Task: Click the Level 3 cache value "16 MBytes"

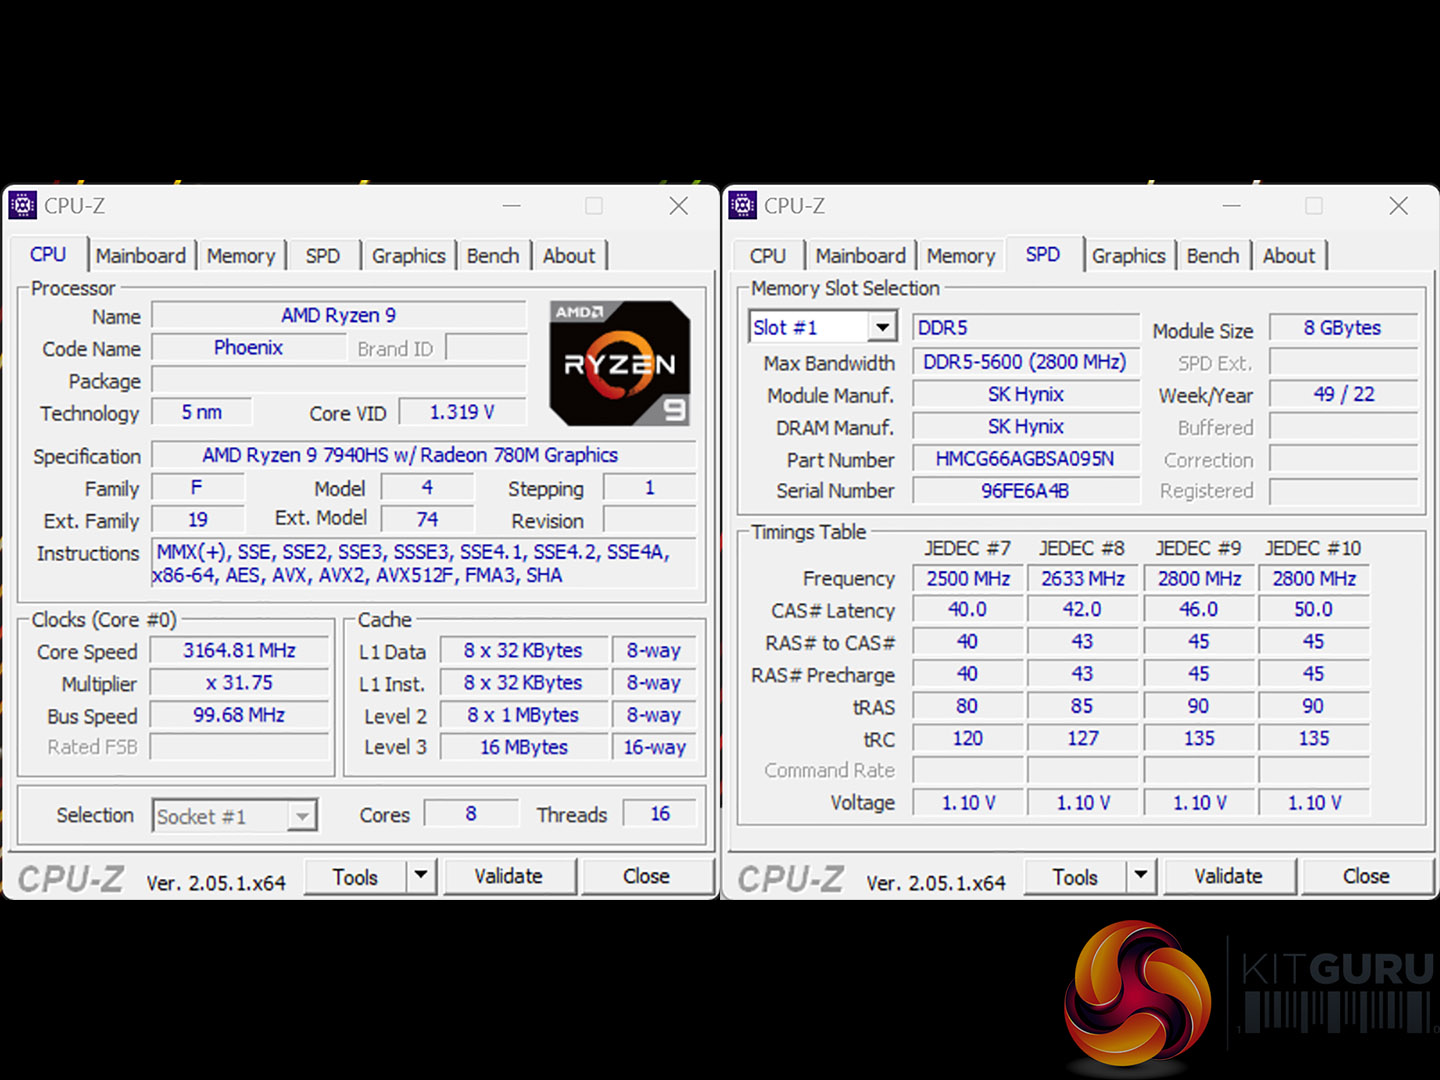Action: pos(523,747)
